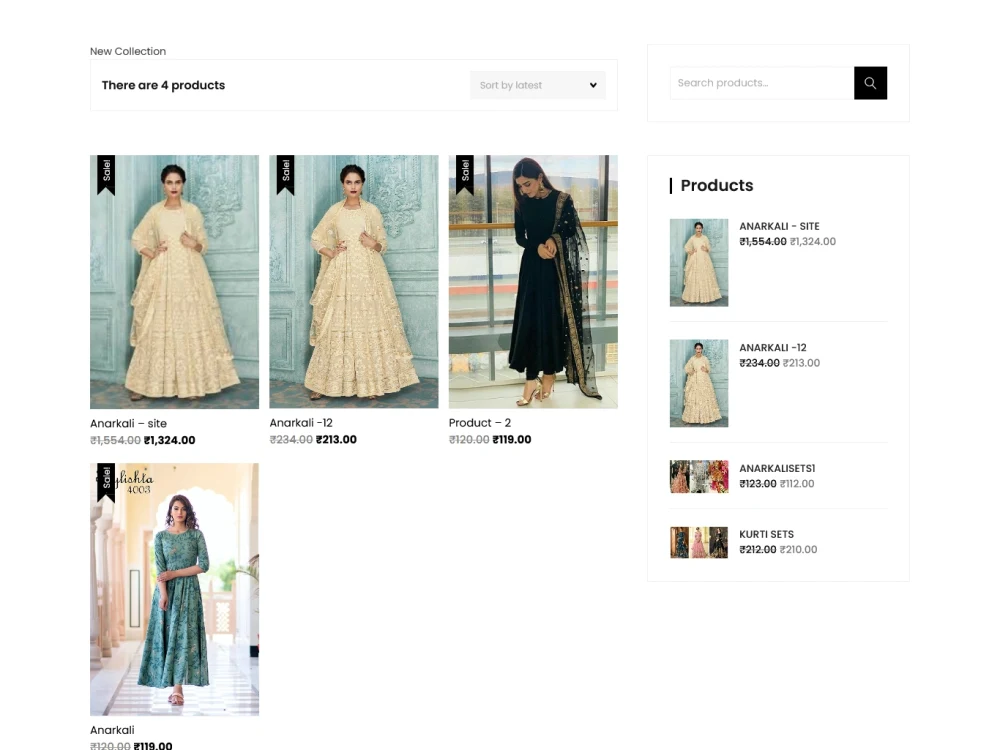The width and height of the screenshot is (1000, 750).
Task: Open the Anarkali -12 product image
Action: pyautogui.click(x=353, y=281)
